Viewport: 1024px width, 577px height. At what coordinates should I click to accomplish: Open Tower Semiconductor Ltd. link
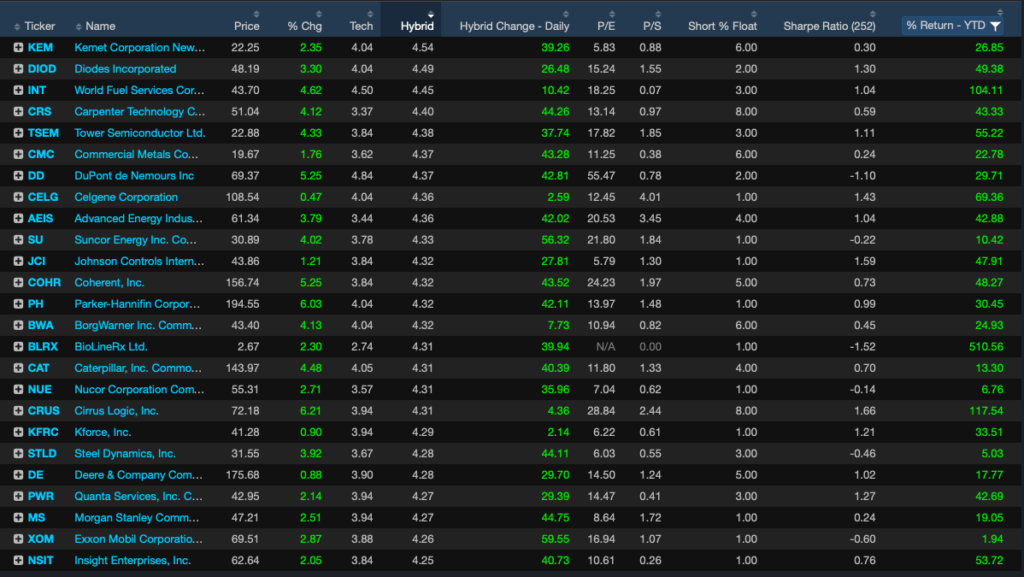(140, 133)
